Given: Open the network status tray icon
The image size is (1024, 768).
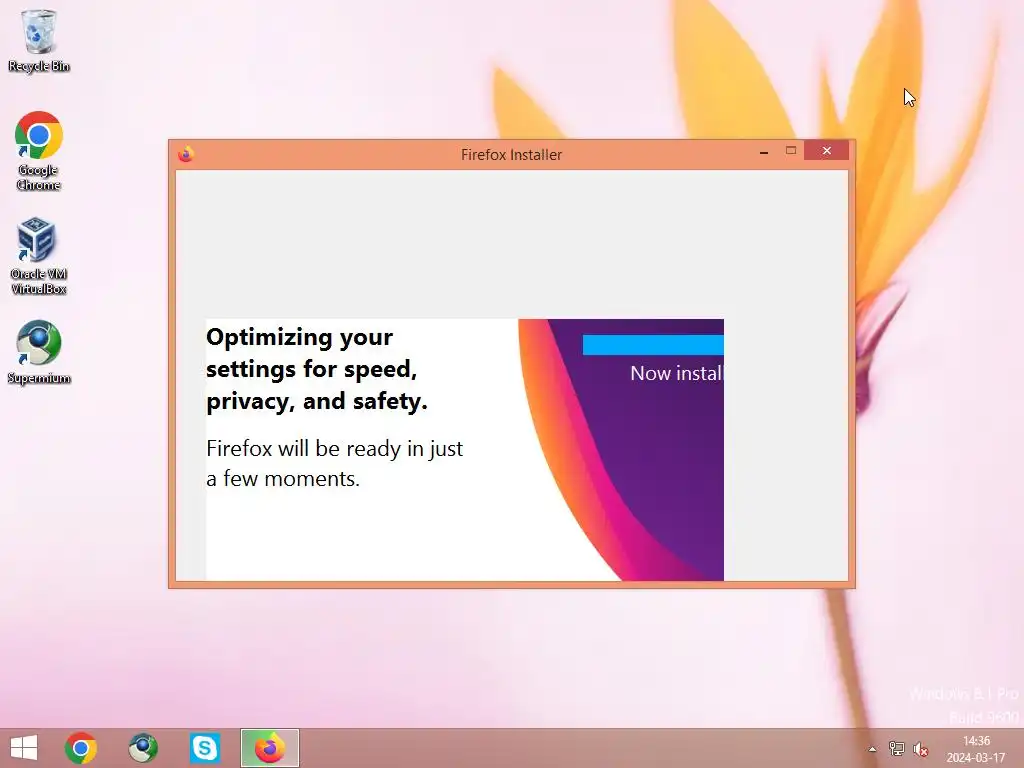Looking at the screenshot, I should tap(897, 749).
